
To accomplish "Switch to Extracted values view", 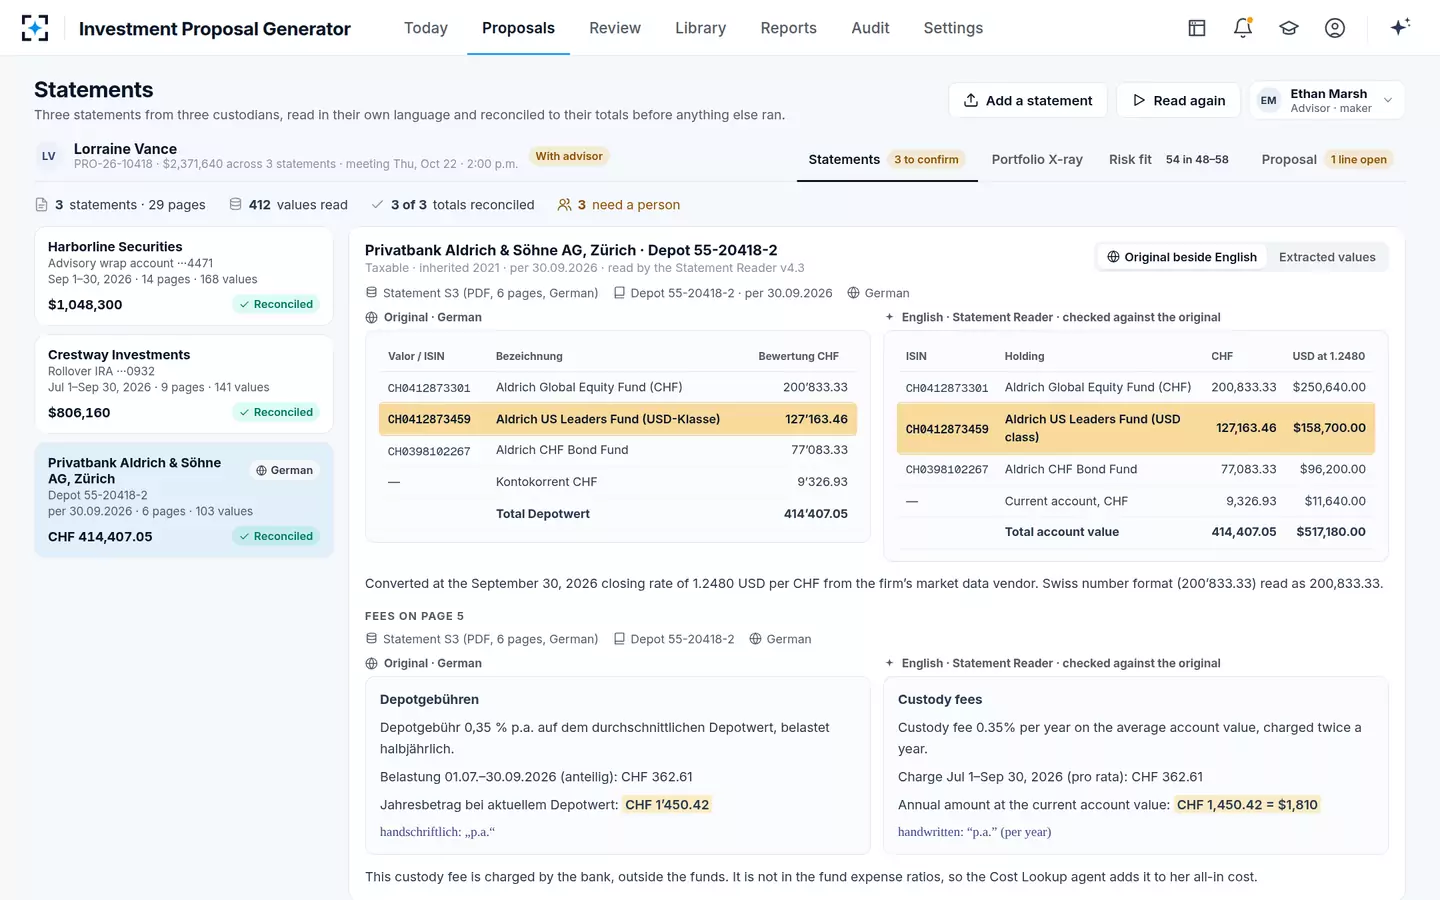I will (x=1327, y=257).
